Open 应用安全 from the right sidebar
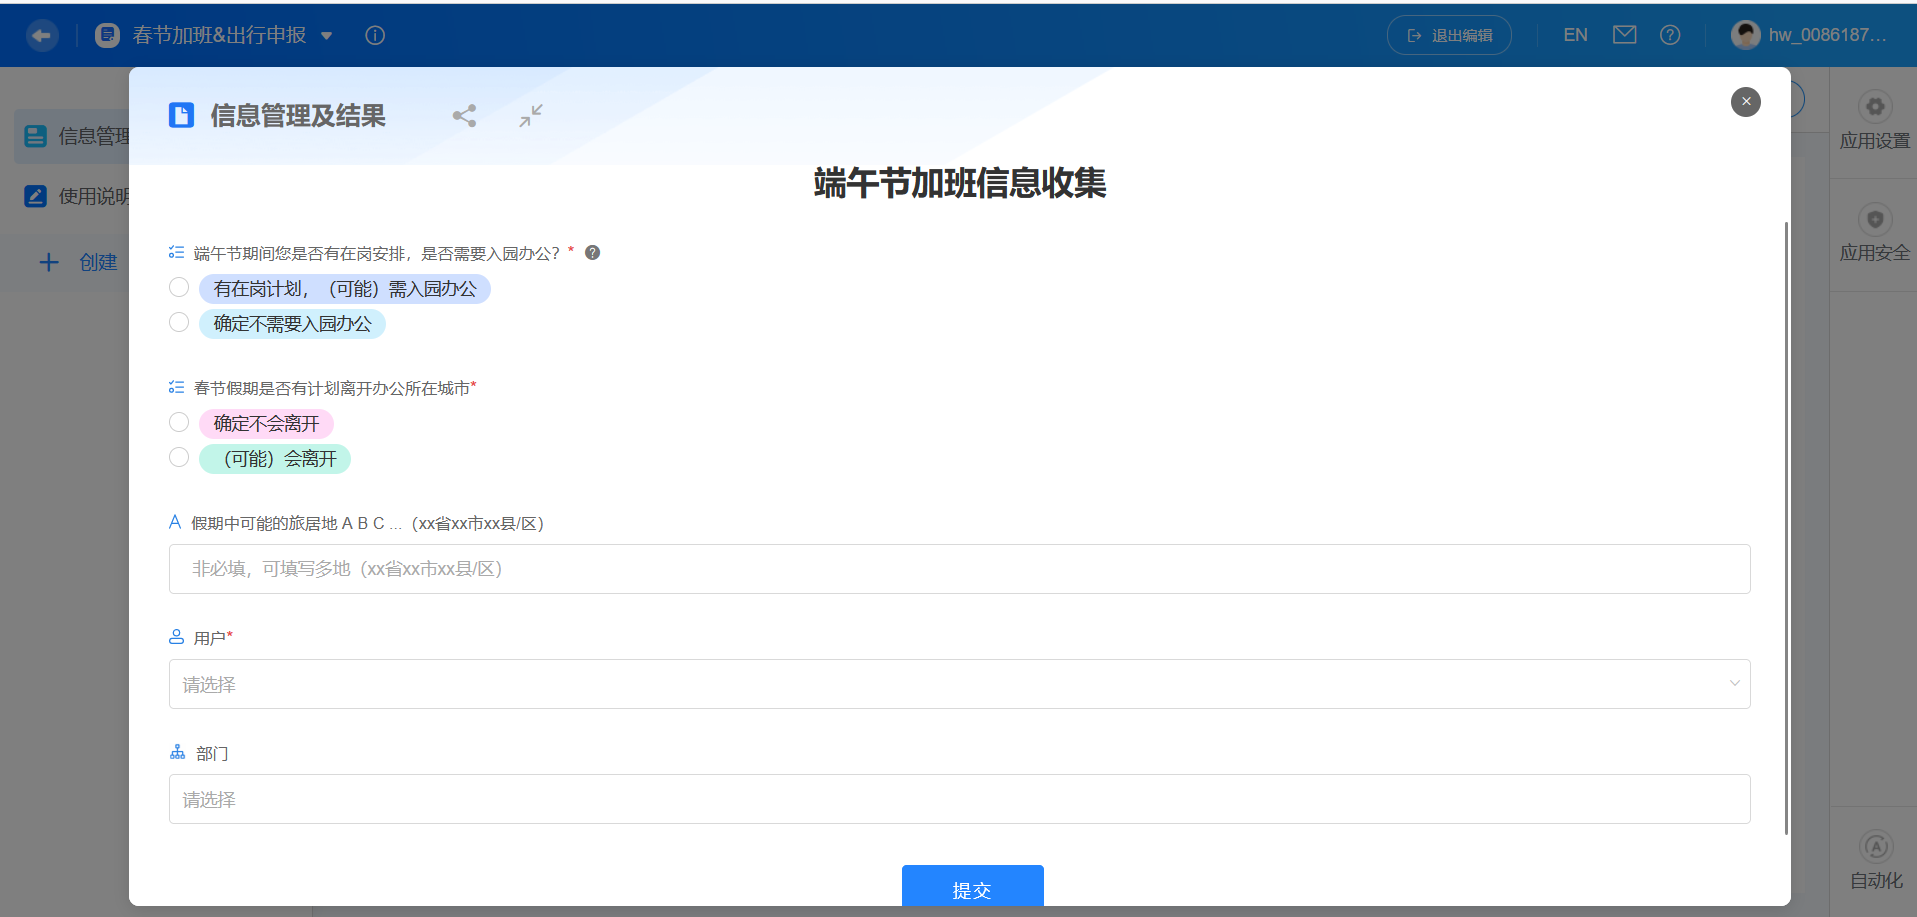Screen dimensions: 1917x917 (1874, 232)
